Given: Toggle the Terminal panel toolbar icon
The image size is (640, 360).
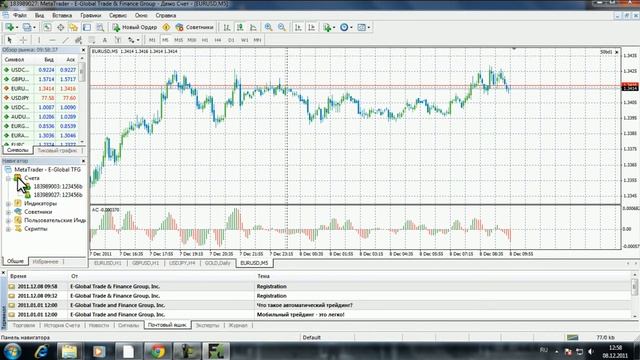Looking at the screenshot, I should (87, 27).
